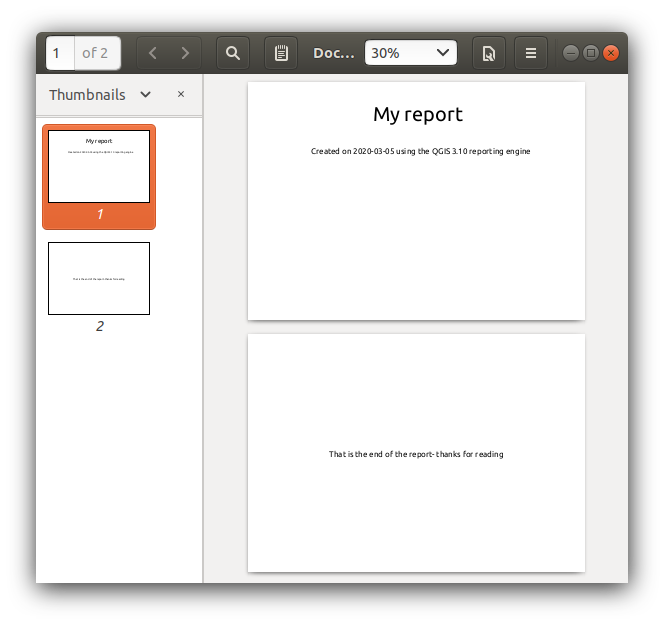Image resolution: width=666 pixels, height=625 pixels.
Task: Click the "My report" heading on page one
Action: tap(417, 114)
